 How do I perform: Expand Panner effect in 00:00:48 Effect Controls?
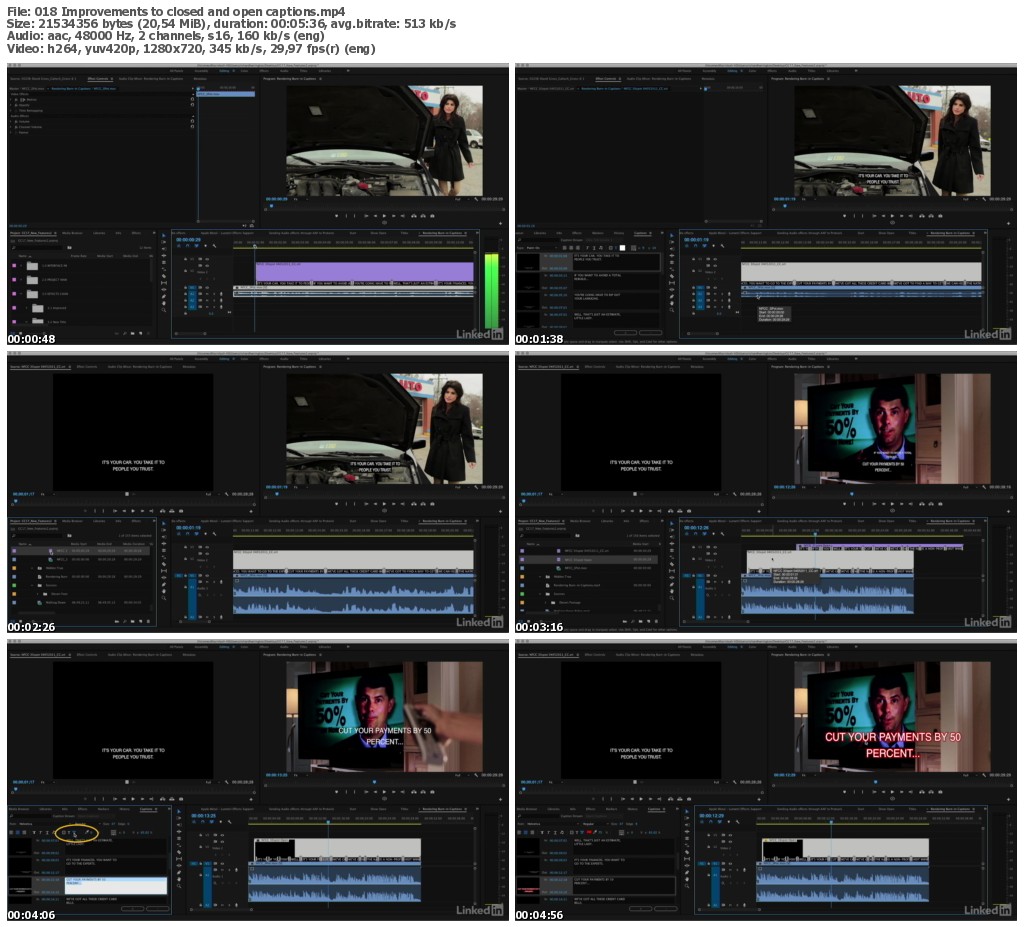[10, 133]
